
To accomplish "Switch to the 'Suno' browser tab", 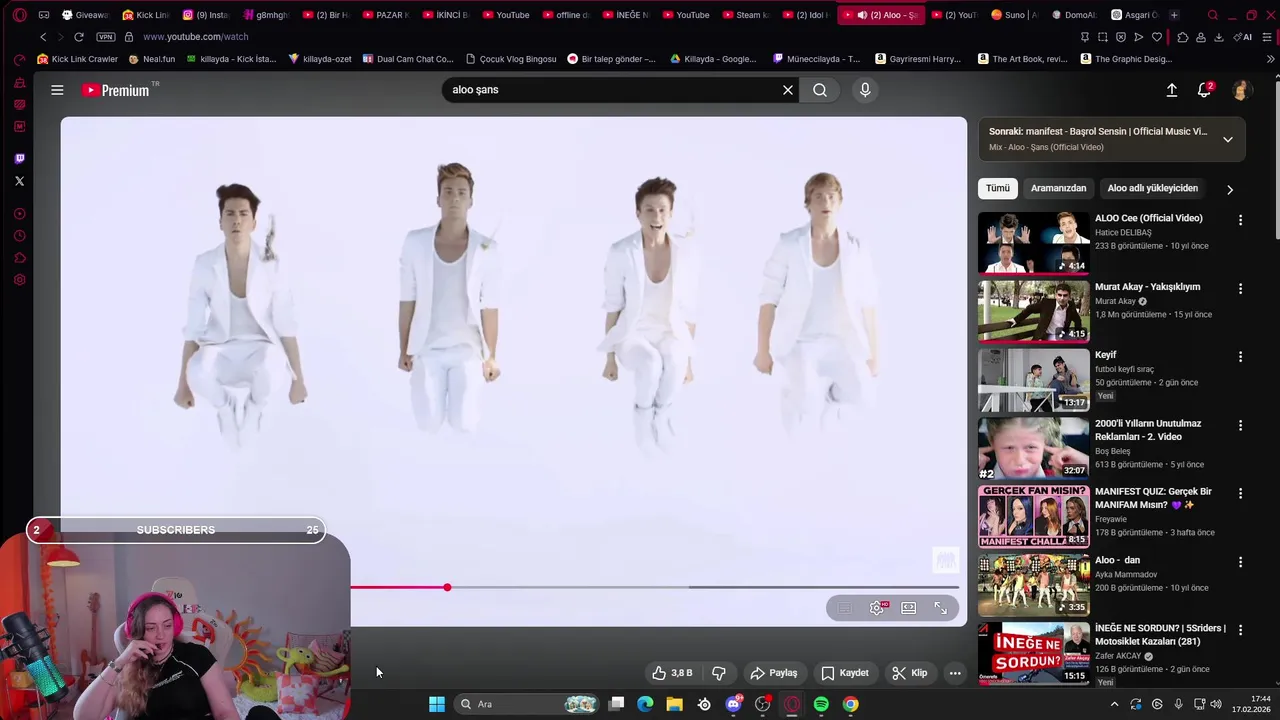I will [1013, 15].
